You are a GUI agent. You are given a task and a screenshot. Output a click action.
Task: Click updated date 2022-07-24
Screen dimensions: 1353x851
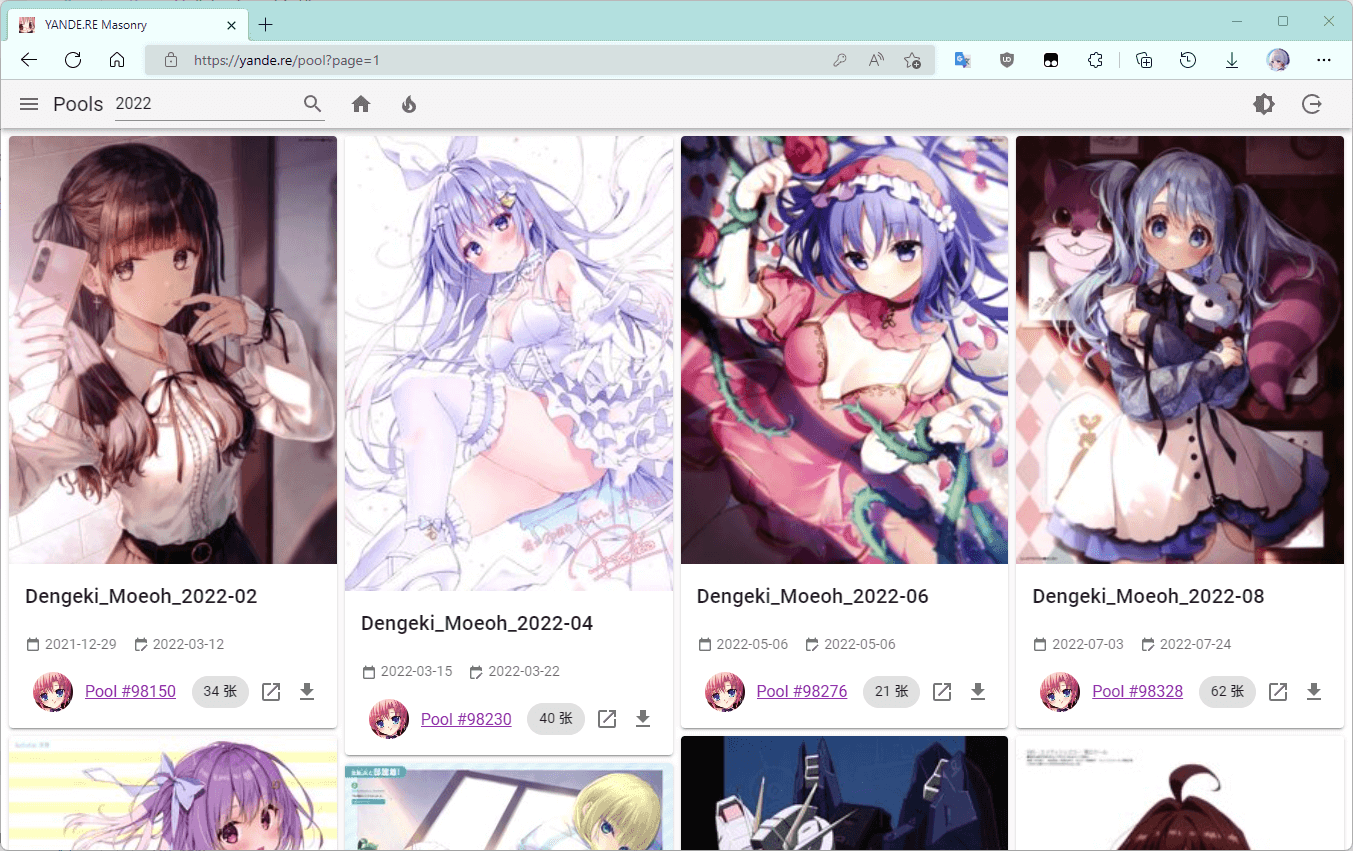tap(1195, 644)
